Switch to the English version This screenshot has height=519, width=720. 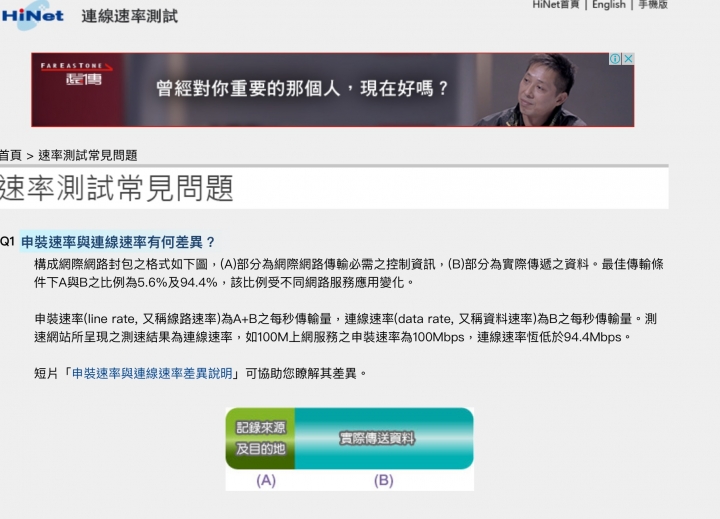coord(609,5)
